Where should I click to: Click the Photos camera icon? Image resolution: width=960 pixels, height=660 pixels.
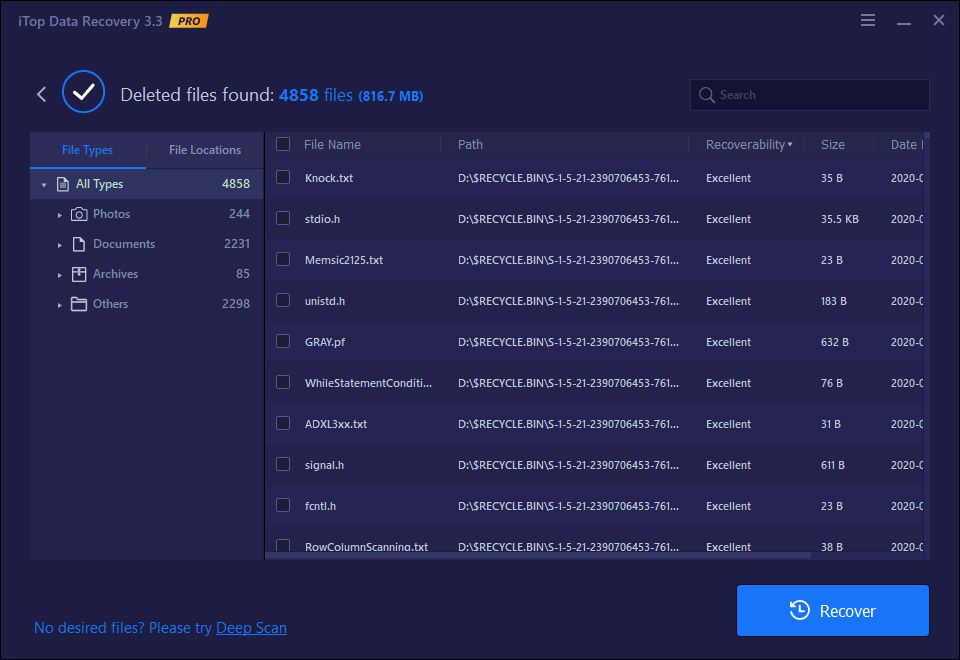pyautogui.click(x=79, y=214)
